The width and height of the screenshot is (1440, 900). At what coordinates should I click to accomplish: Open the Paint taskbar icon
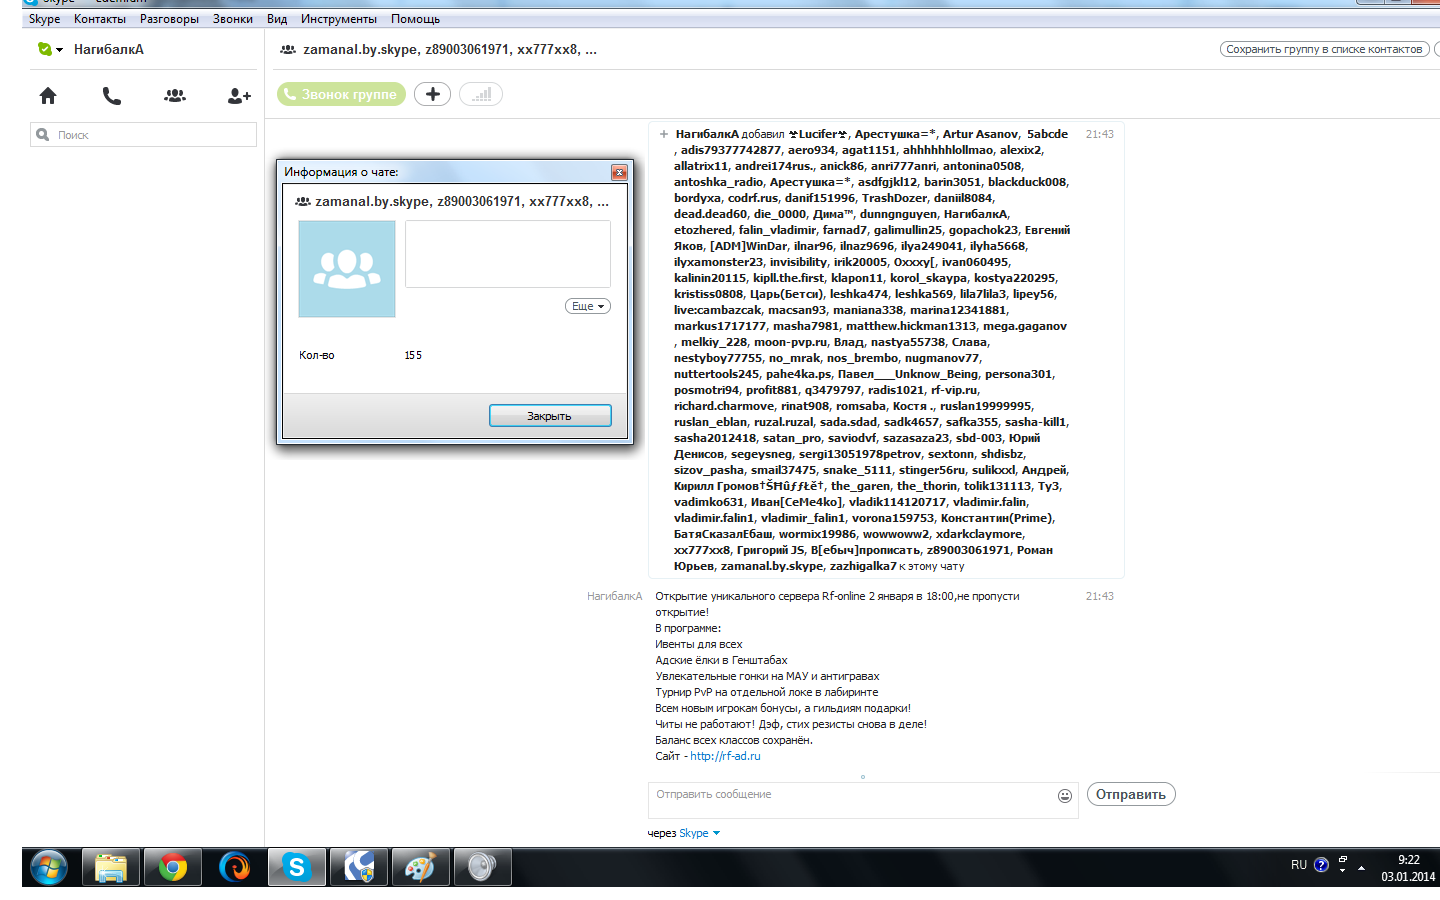click(421, 867)
